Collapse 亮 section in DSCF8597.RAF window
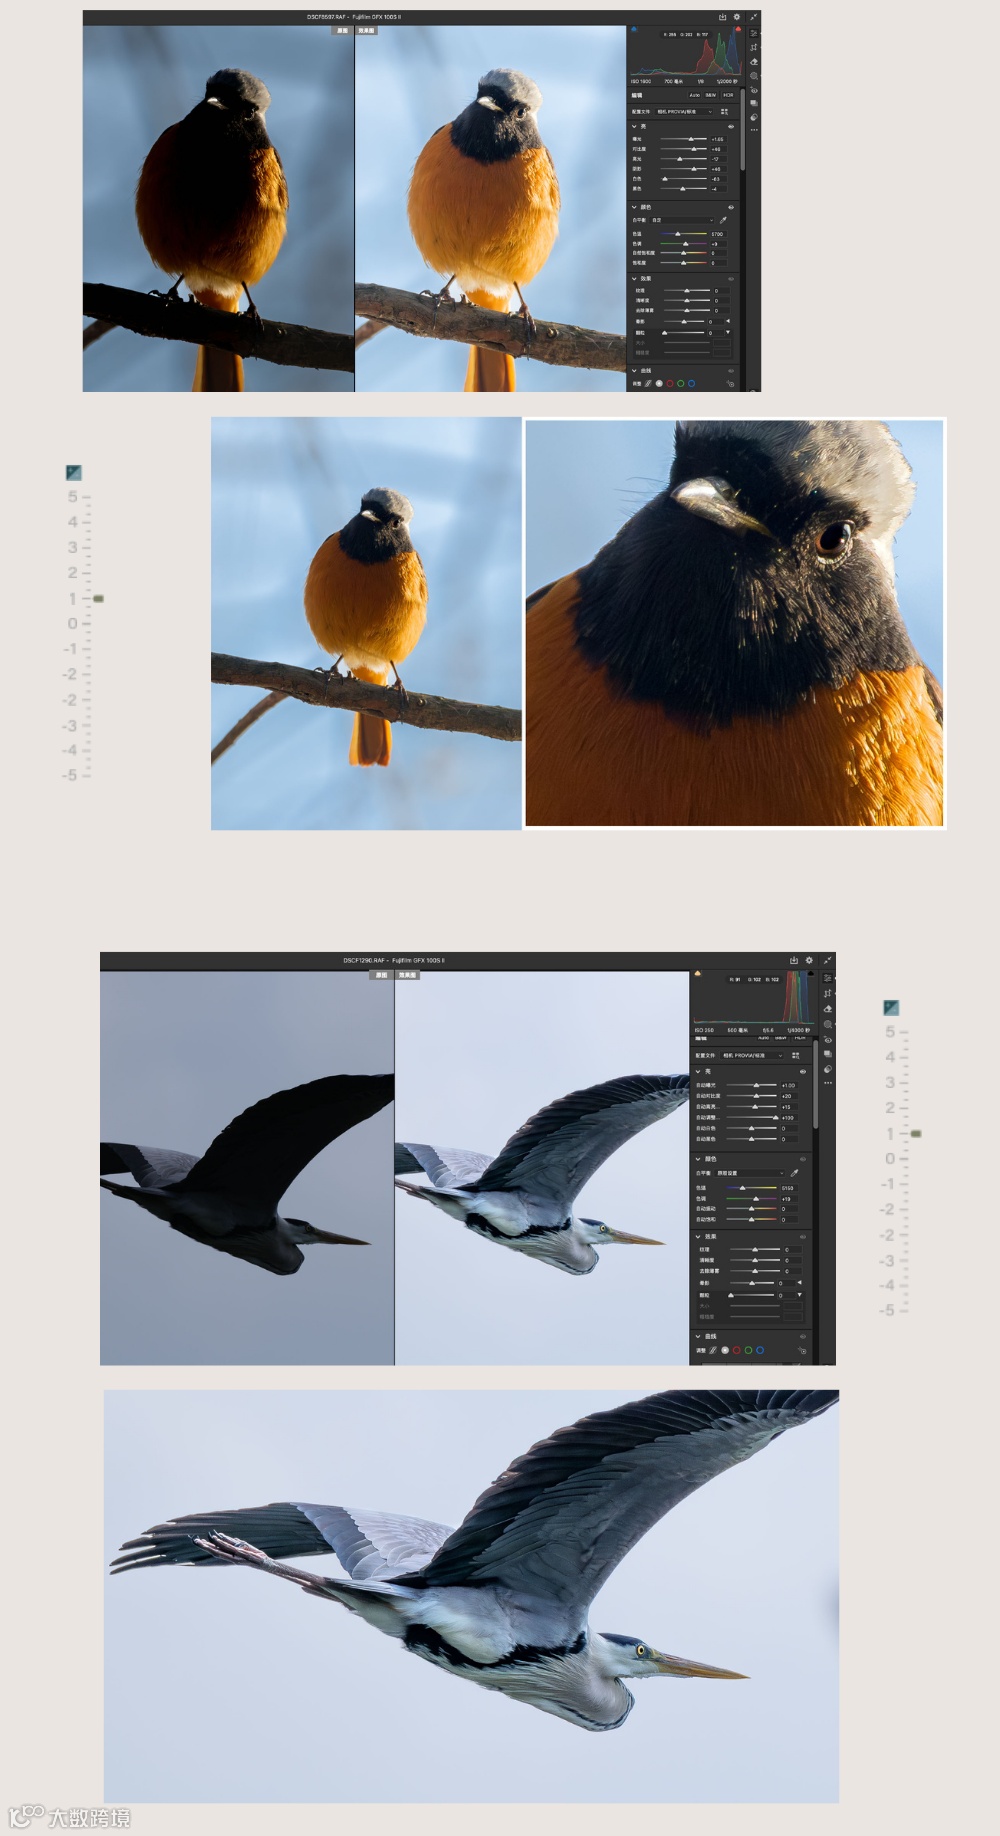Screen dimensions: 1000x1836 634,126
